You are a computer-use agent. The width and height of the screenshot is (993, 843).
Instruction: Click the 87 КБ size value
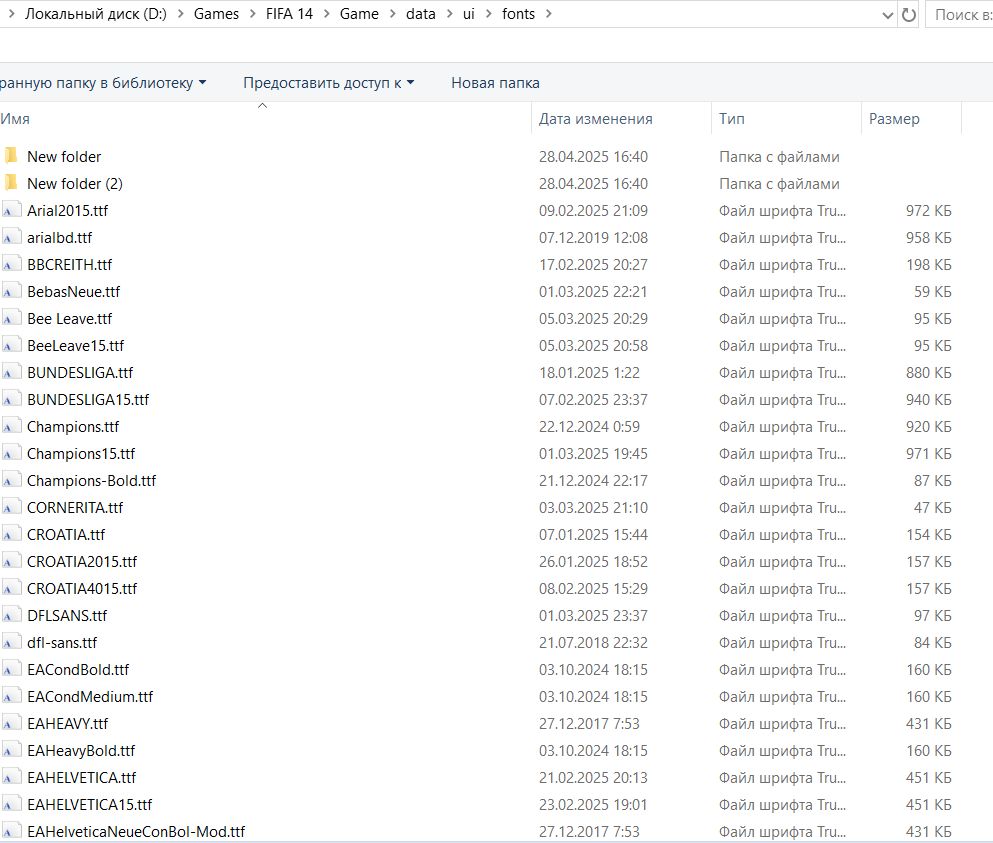932,481
